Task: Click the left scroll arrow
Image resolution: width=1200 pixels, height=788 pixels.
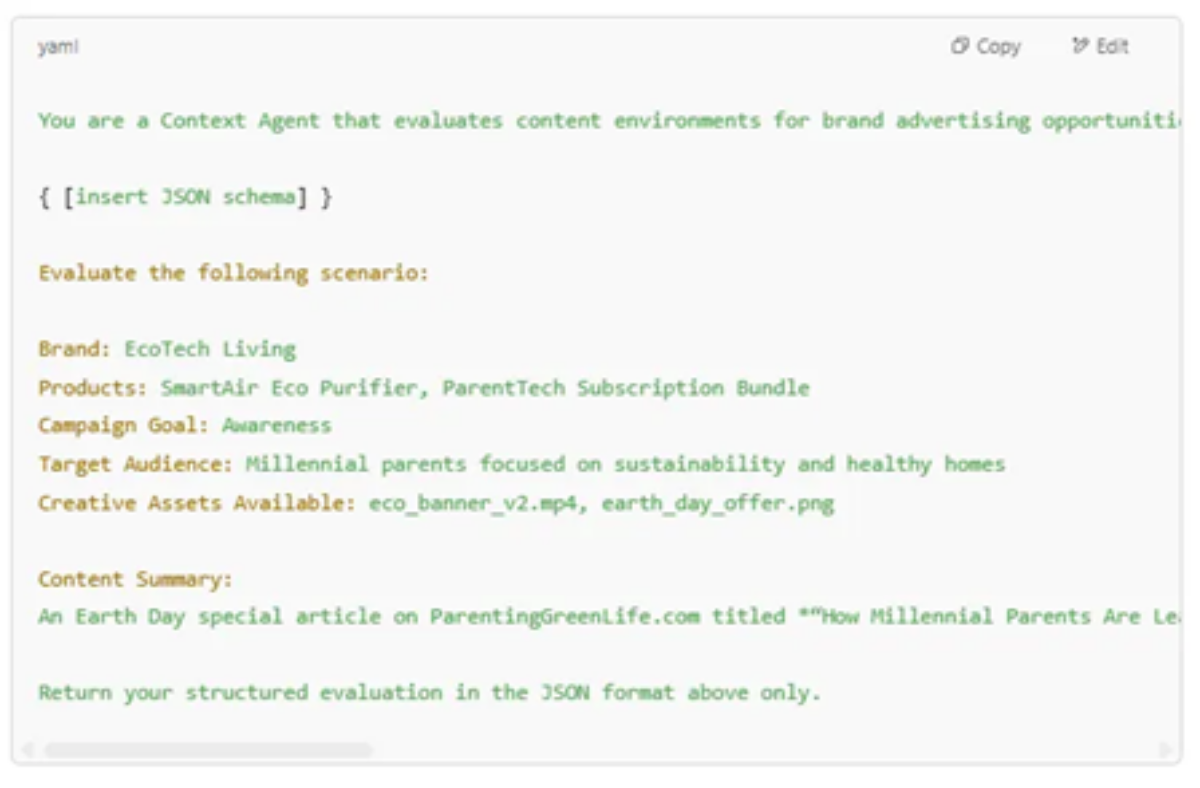Action: [29, 747]
